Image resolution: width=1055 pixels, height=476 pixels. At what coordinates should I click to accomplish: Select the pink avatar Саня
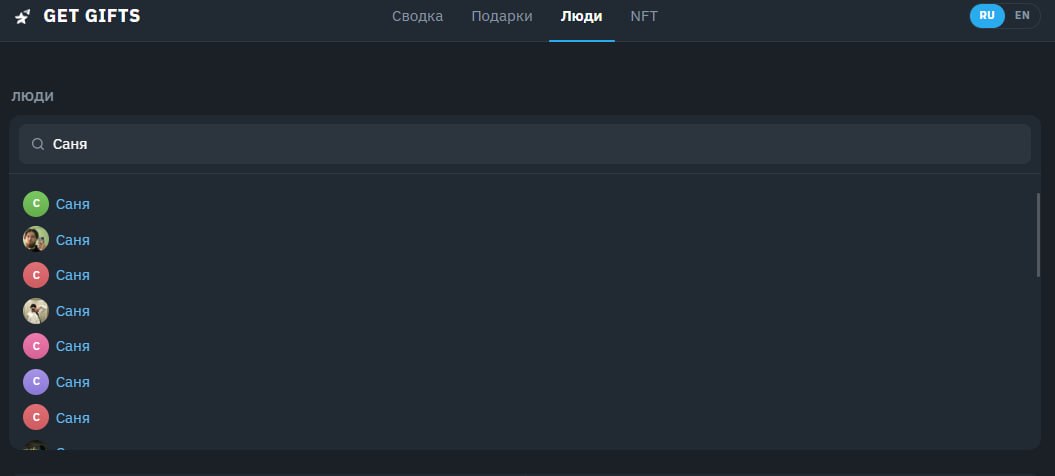point(36,346)
